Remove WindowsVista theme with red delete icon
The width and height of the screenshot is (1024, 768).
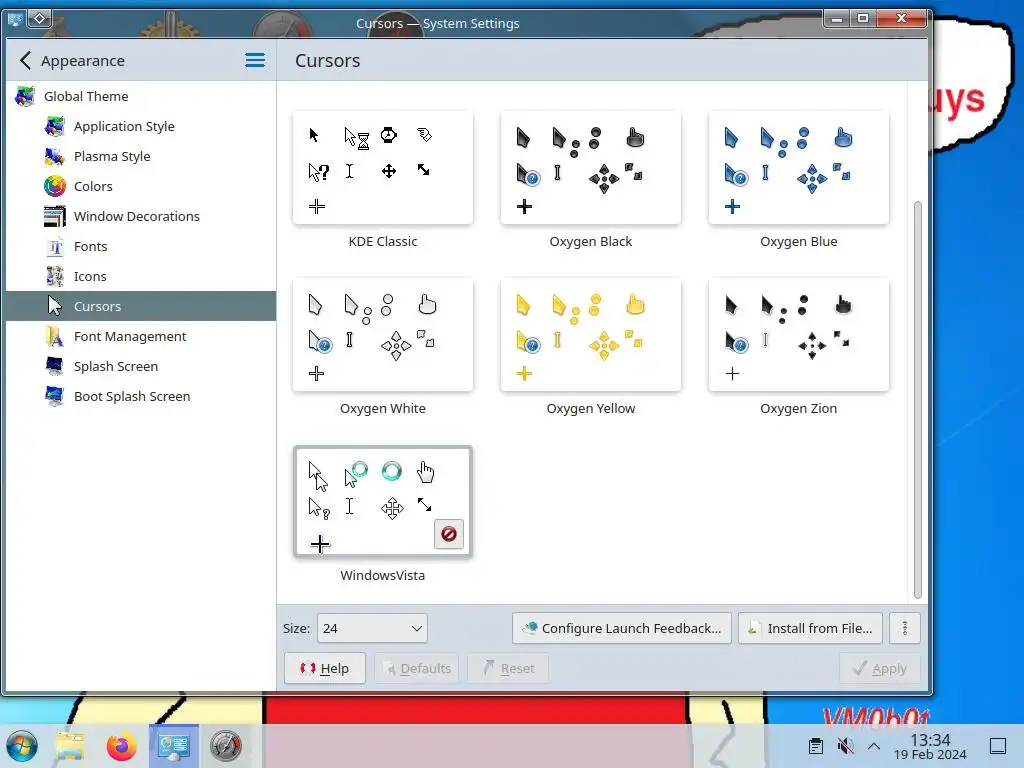point(449,534)
